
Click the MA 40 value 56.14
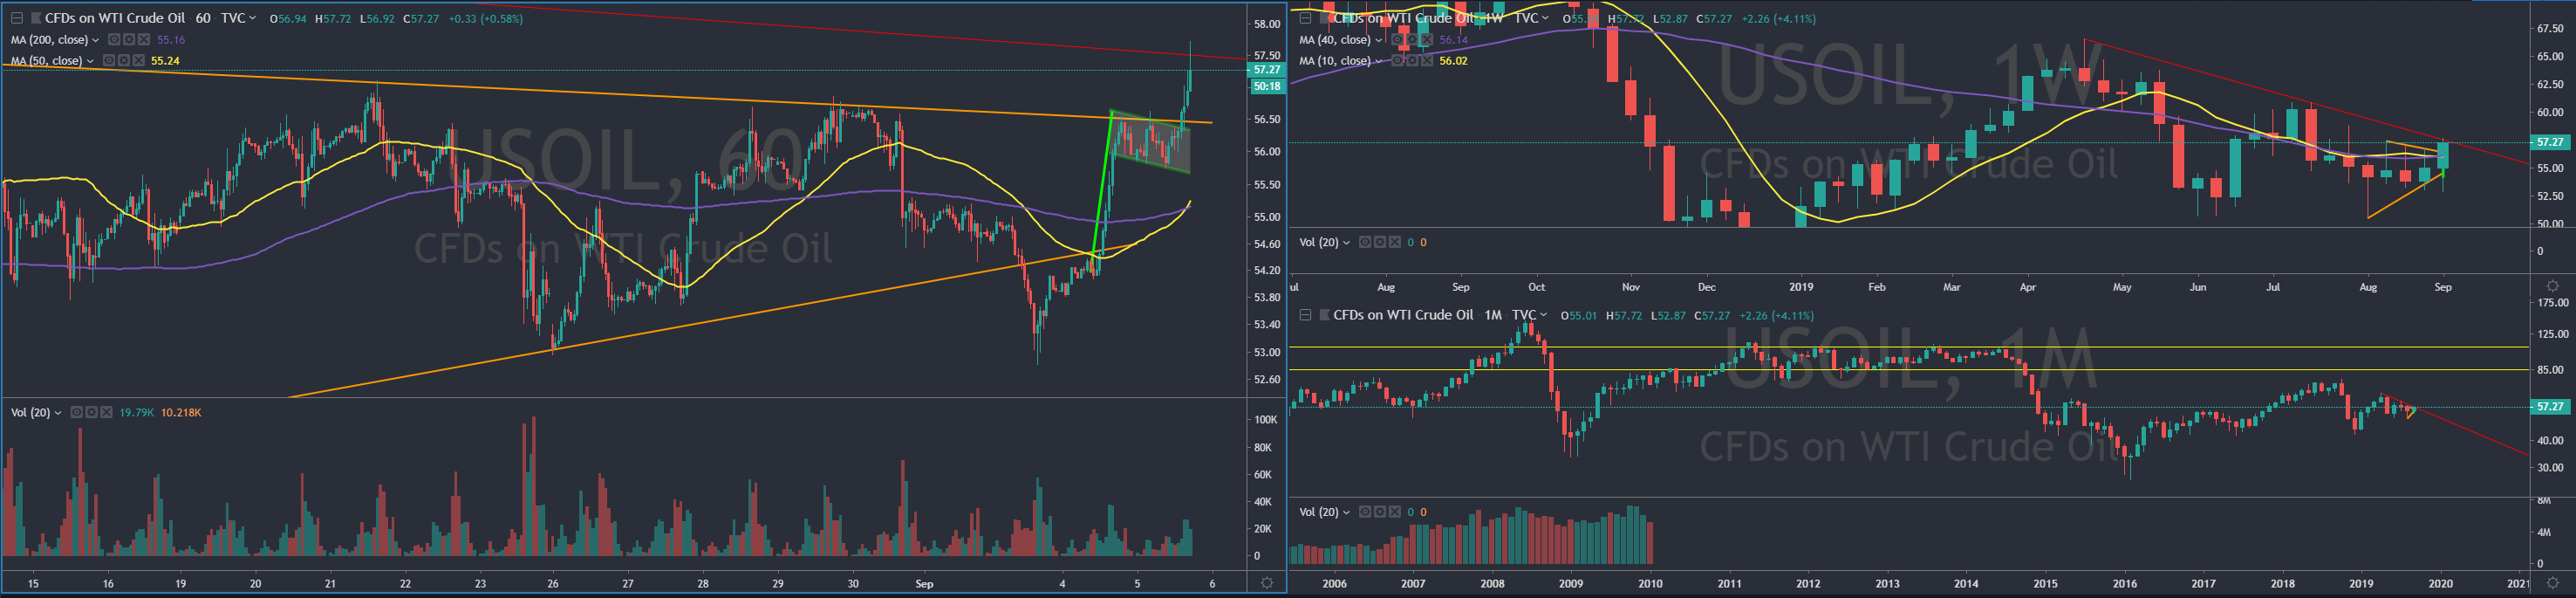1454,40
